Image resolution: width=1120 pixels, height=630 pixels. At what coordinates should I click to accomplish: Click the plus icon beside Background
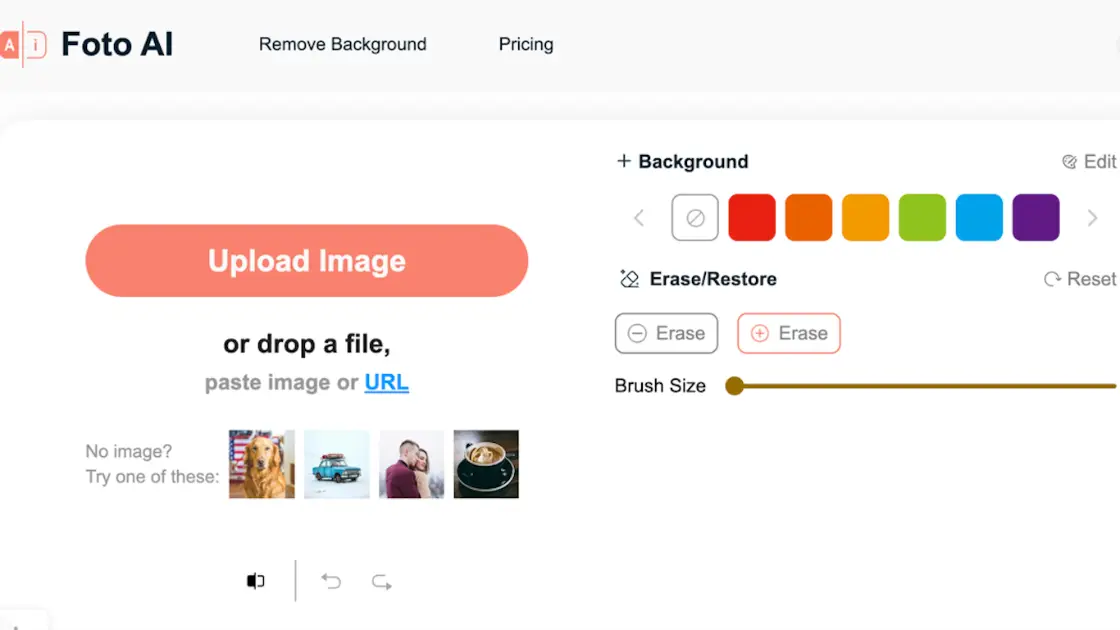(624, 162)
